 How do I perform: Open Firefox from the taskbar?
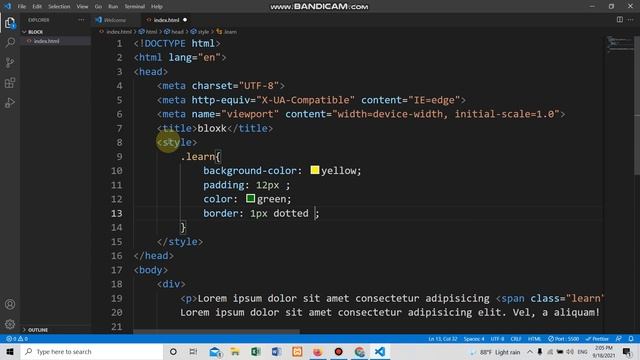(318, 352)
